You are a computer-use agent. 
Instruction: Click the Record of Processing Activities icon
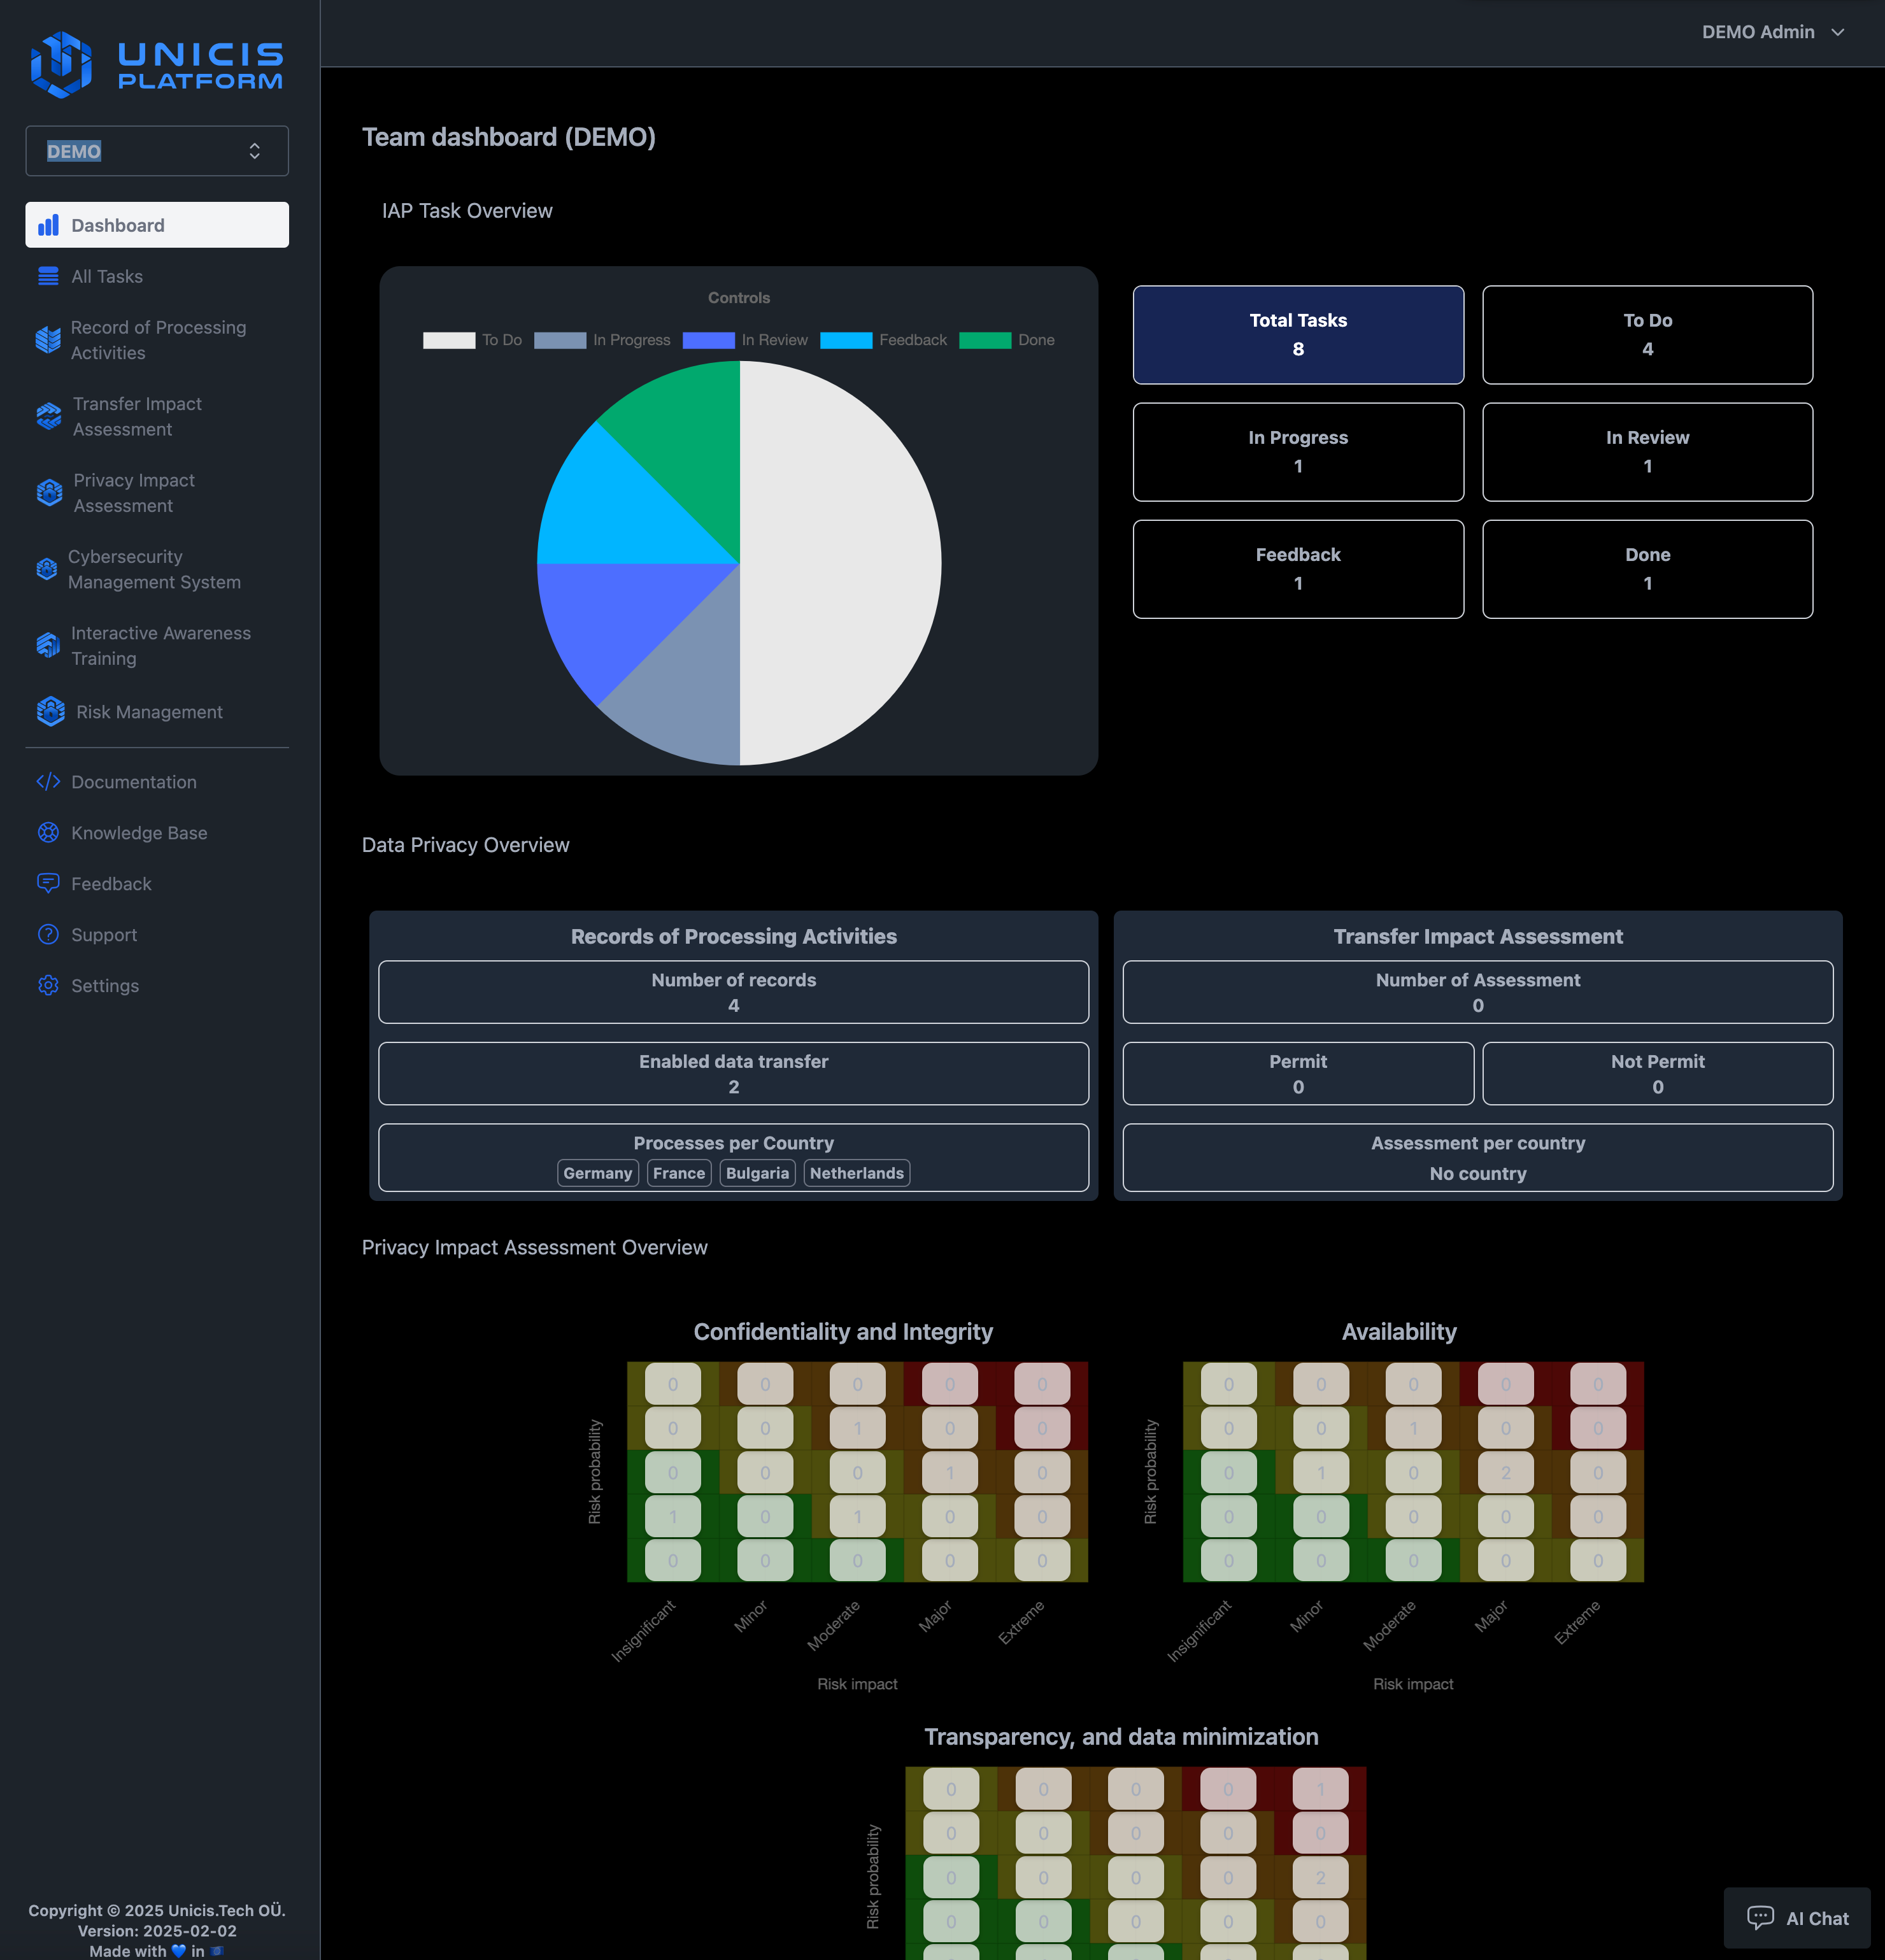click(x=48, y=340)
